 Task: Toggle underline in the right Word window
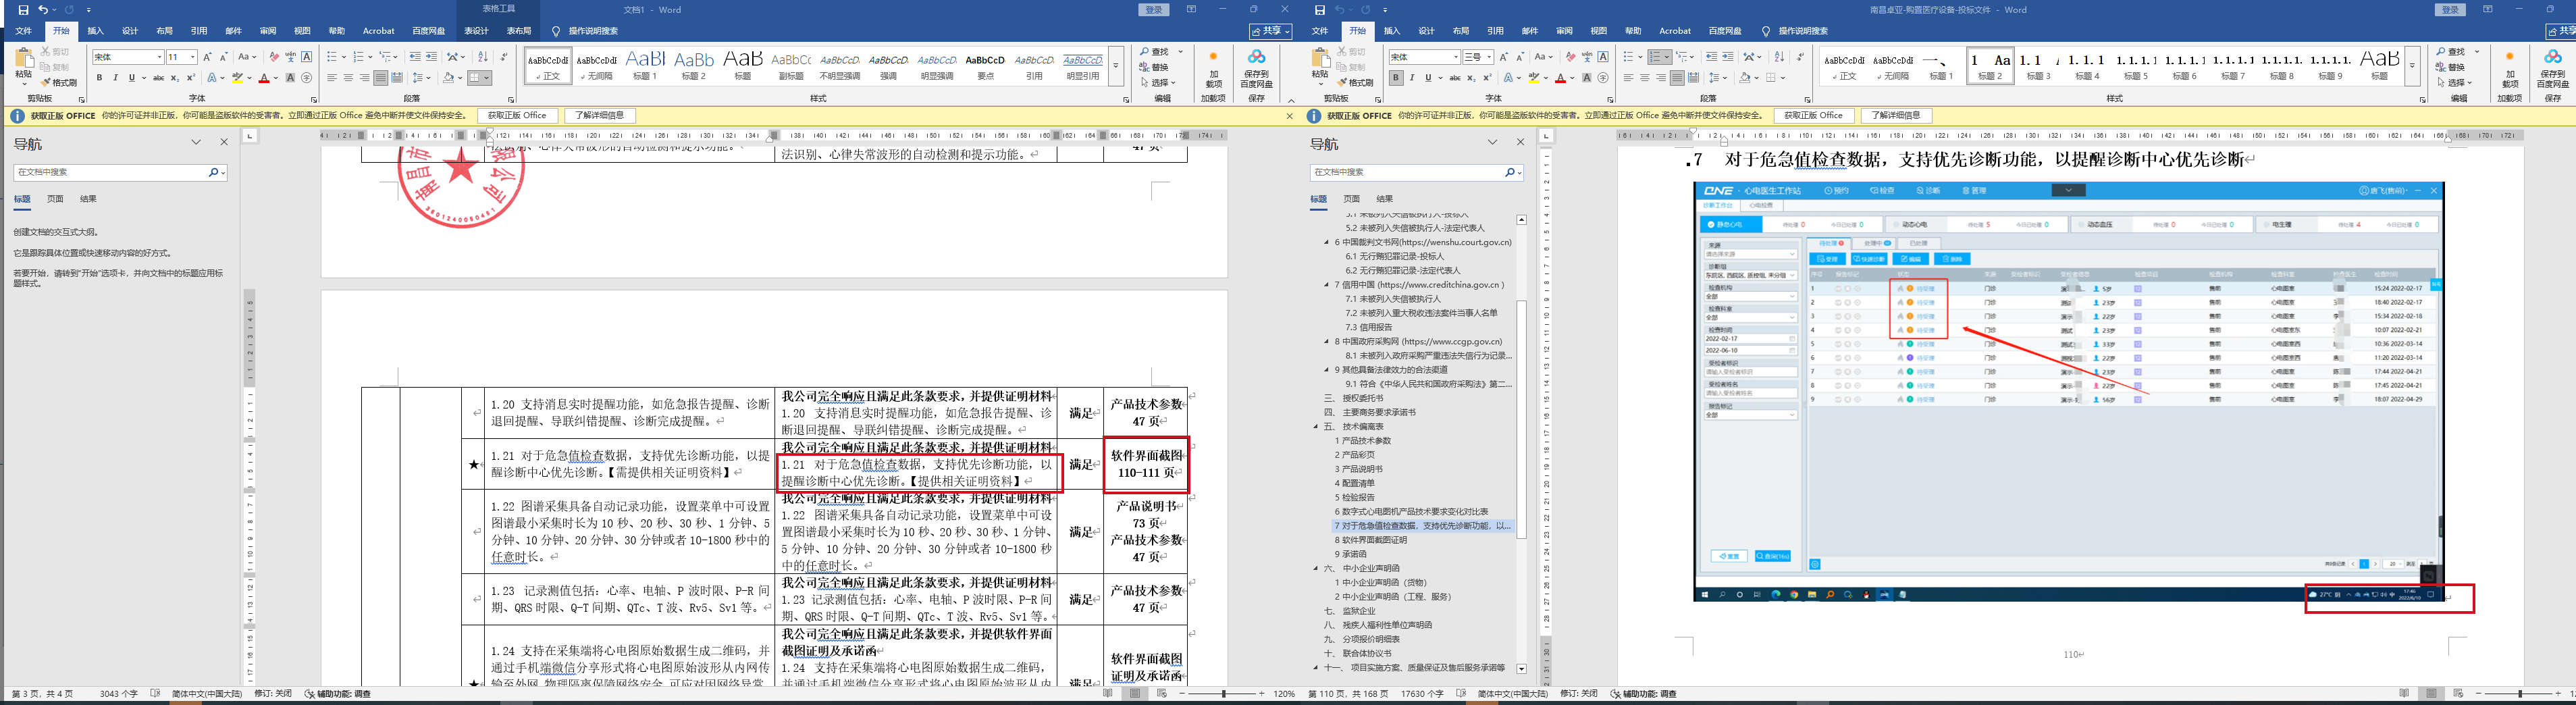coord(1427,78)
